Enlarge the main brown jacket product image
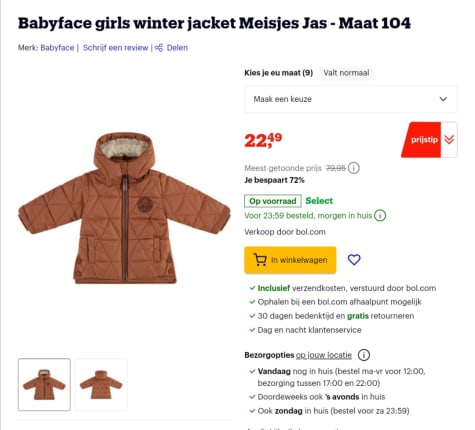 click(124, 208)
